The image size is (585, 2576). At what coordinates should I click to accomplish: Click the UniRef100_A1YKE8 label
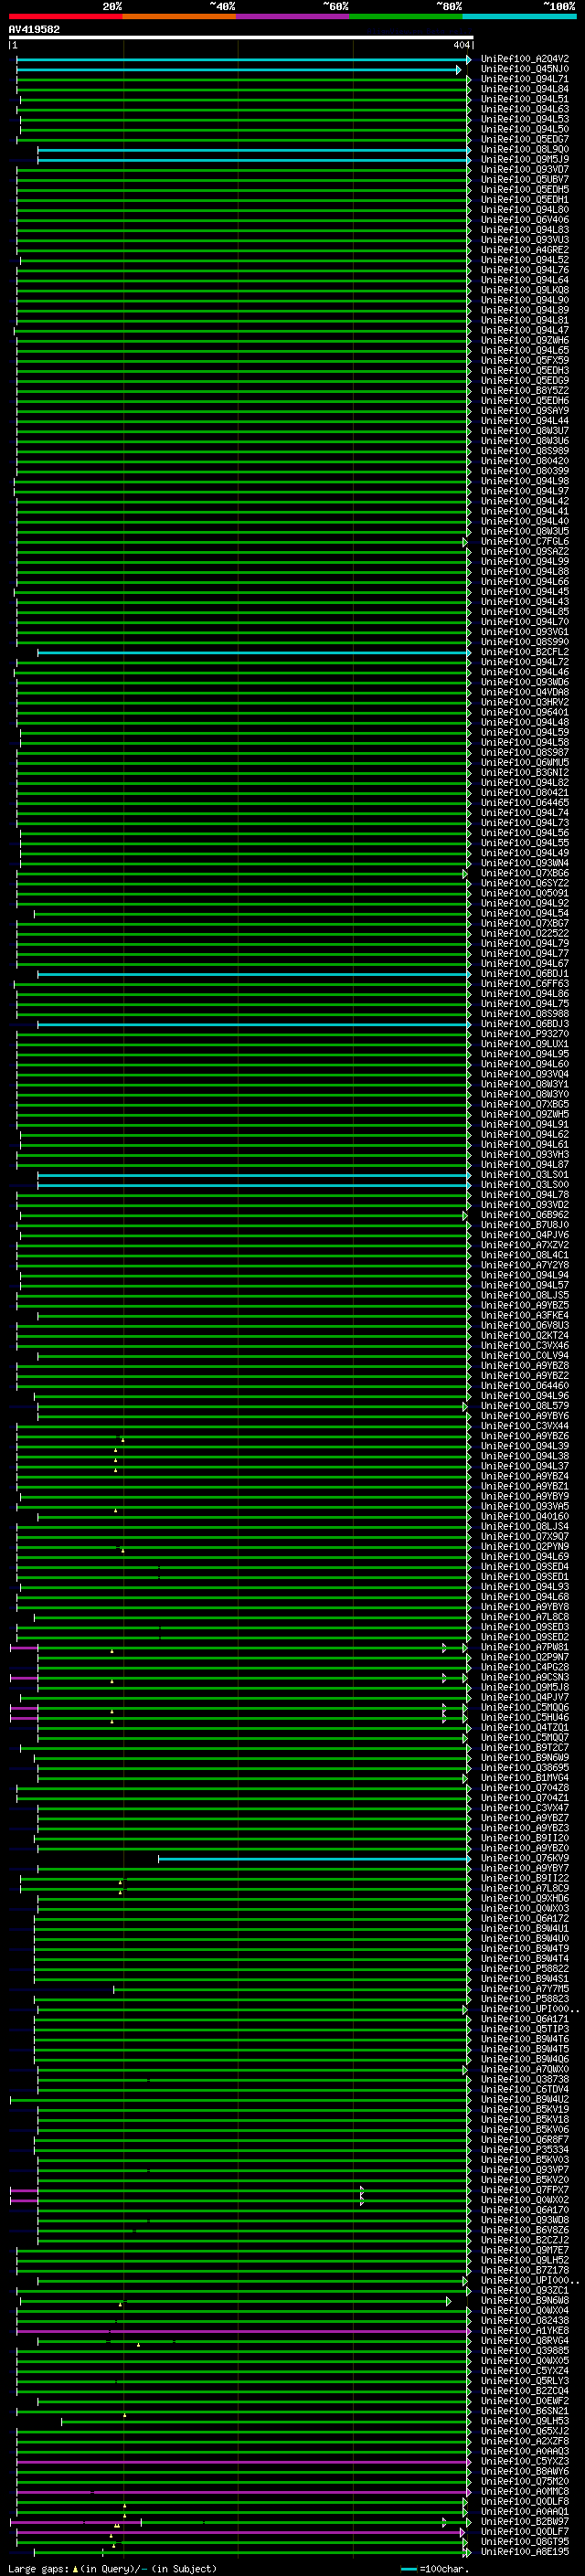(525, 2331)
